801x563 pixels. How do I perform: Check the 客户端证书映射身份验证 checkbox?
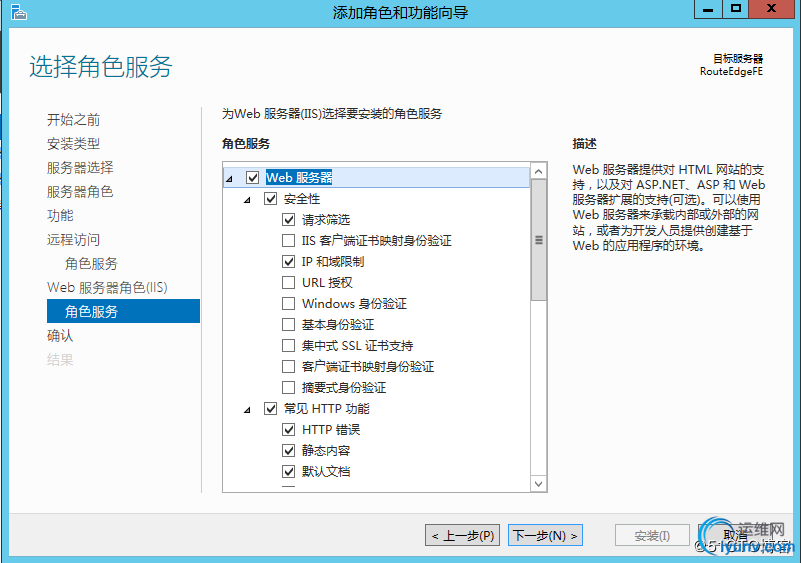point(288,366)
